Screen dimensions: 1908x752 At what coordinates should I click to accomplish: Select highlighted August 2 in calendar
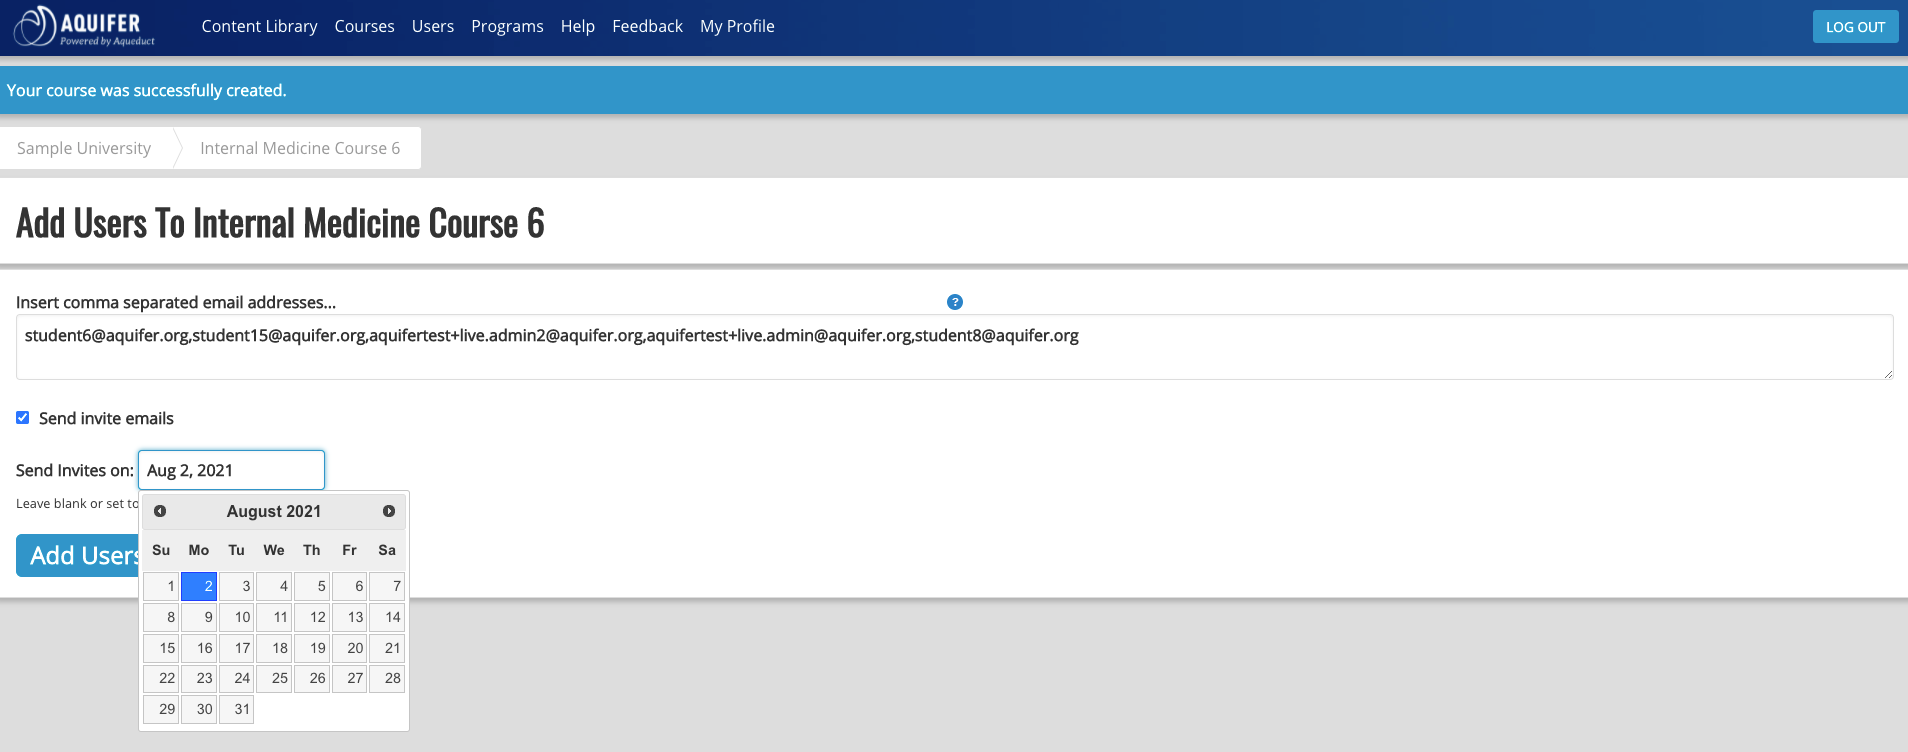[199, 586]
